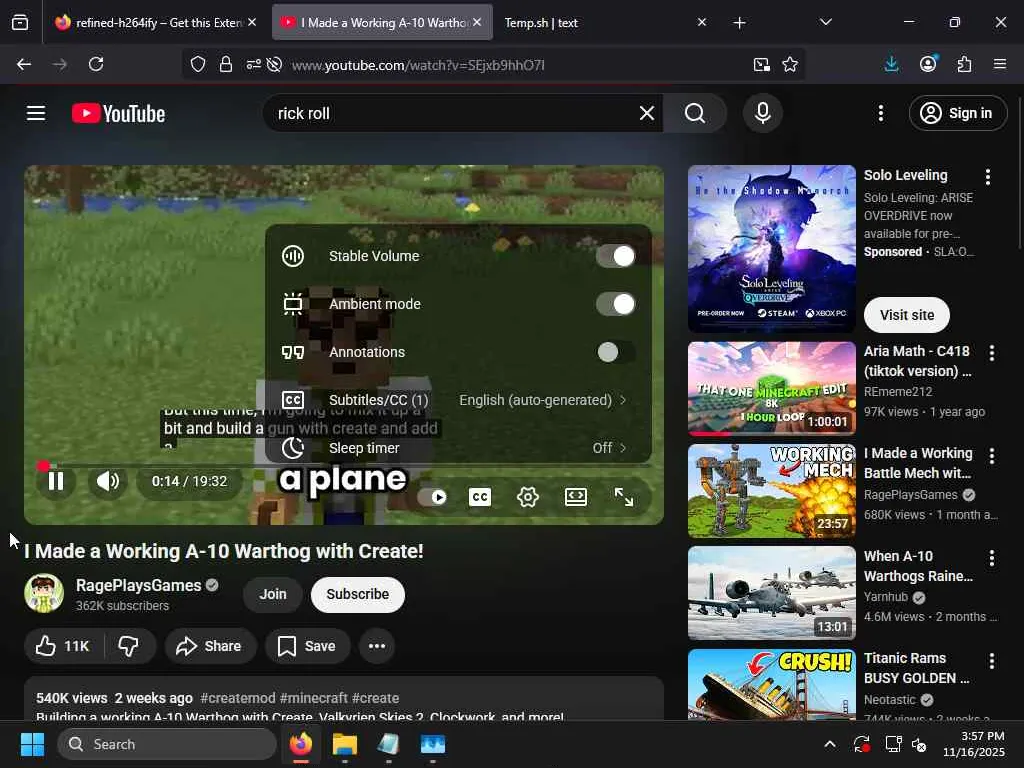Click the Windows taskbar Search box

[167, 744]
